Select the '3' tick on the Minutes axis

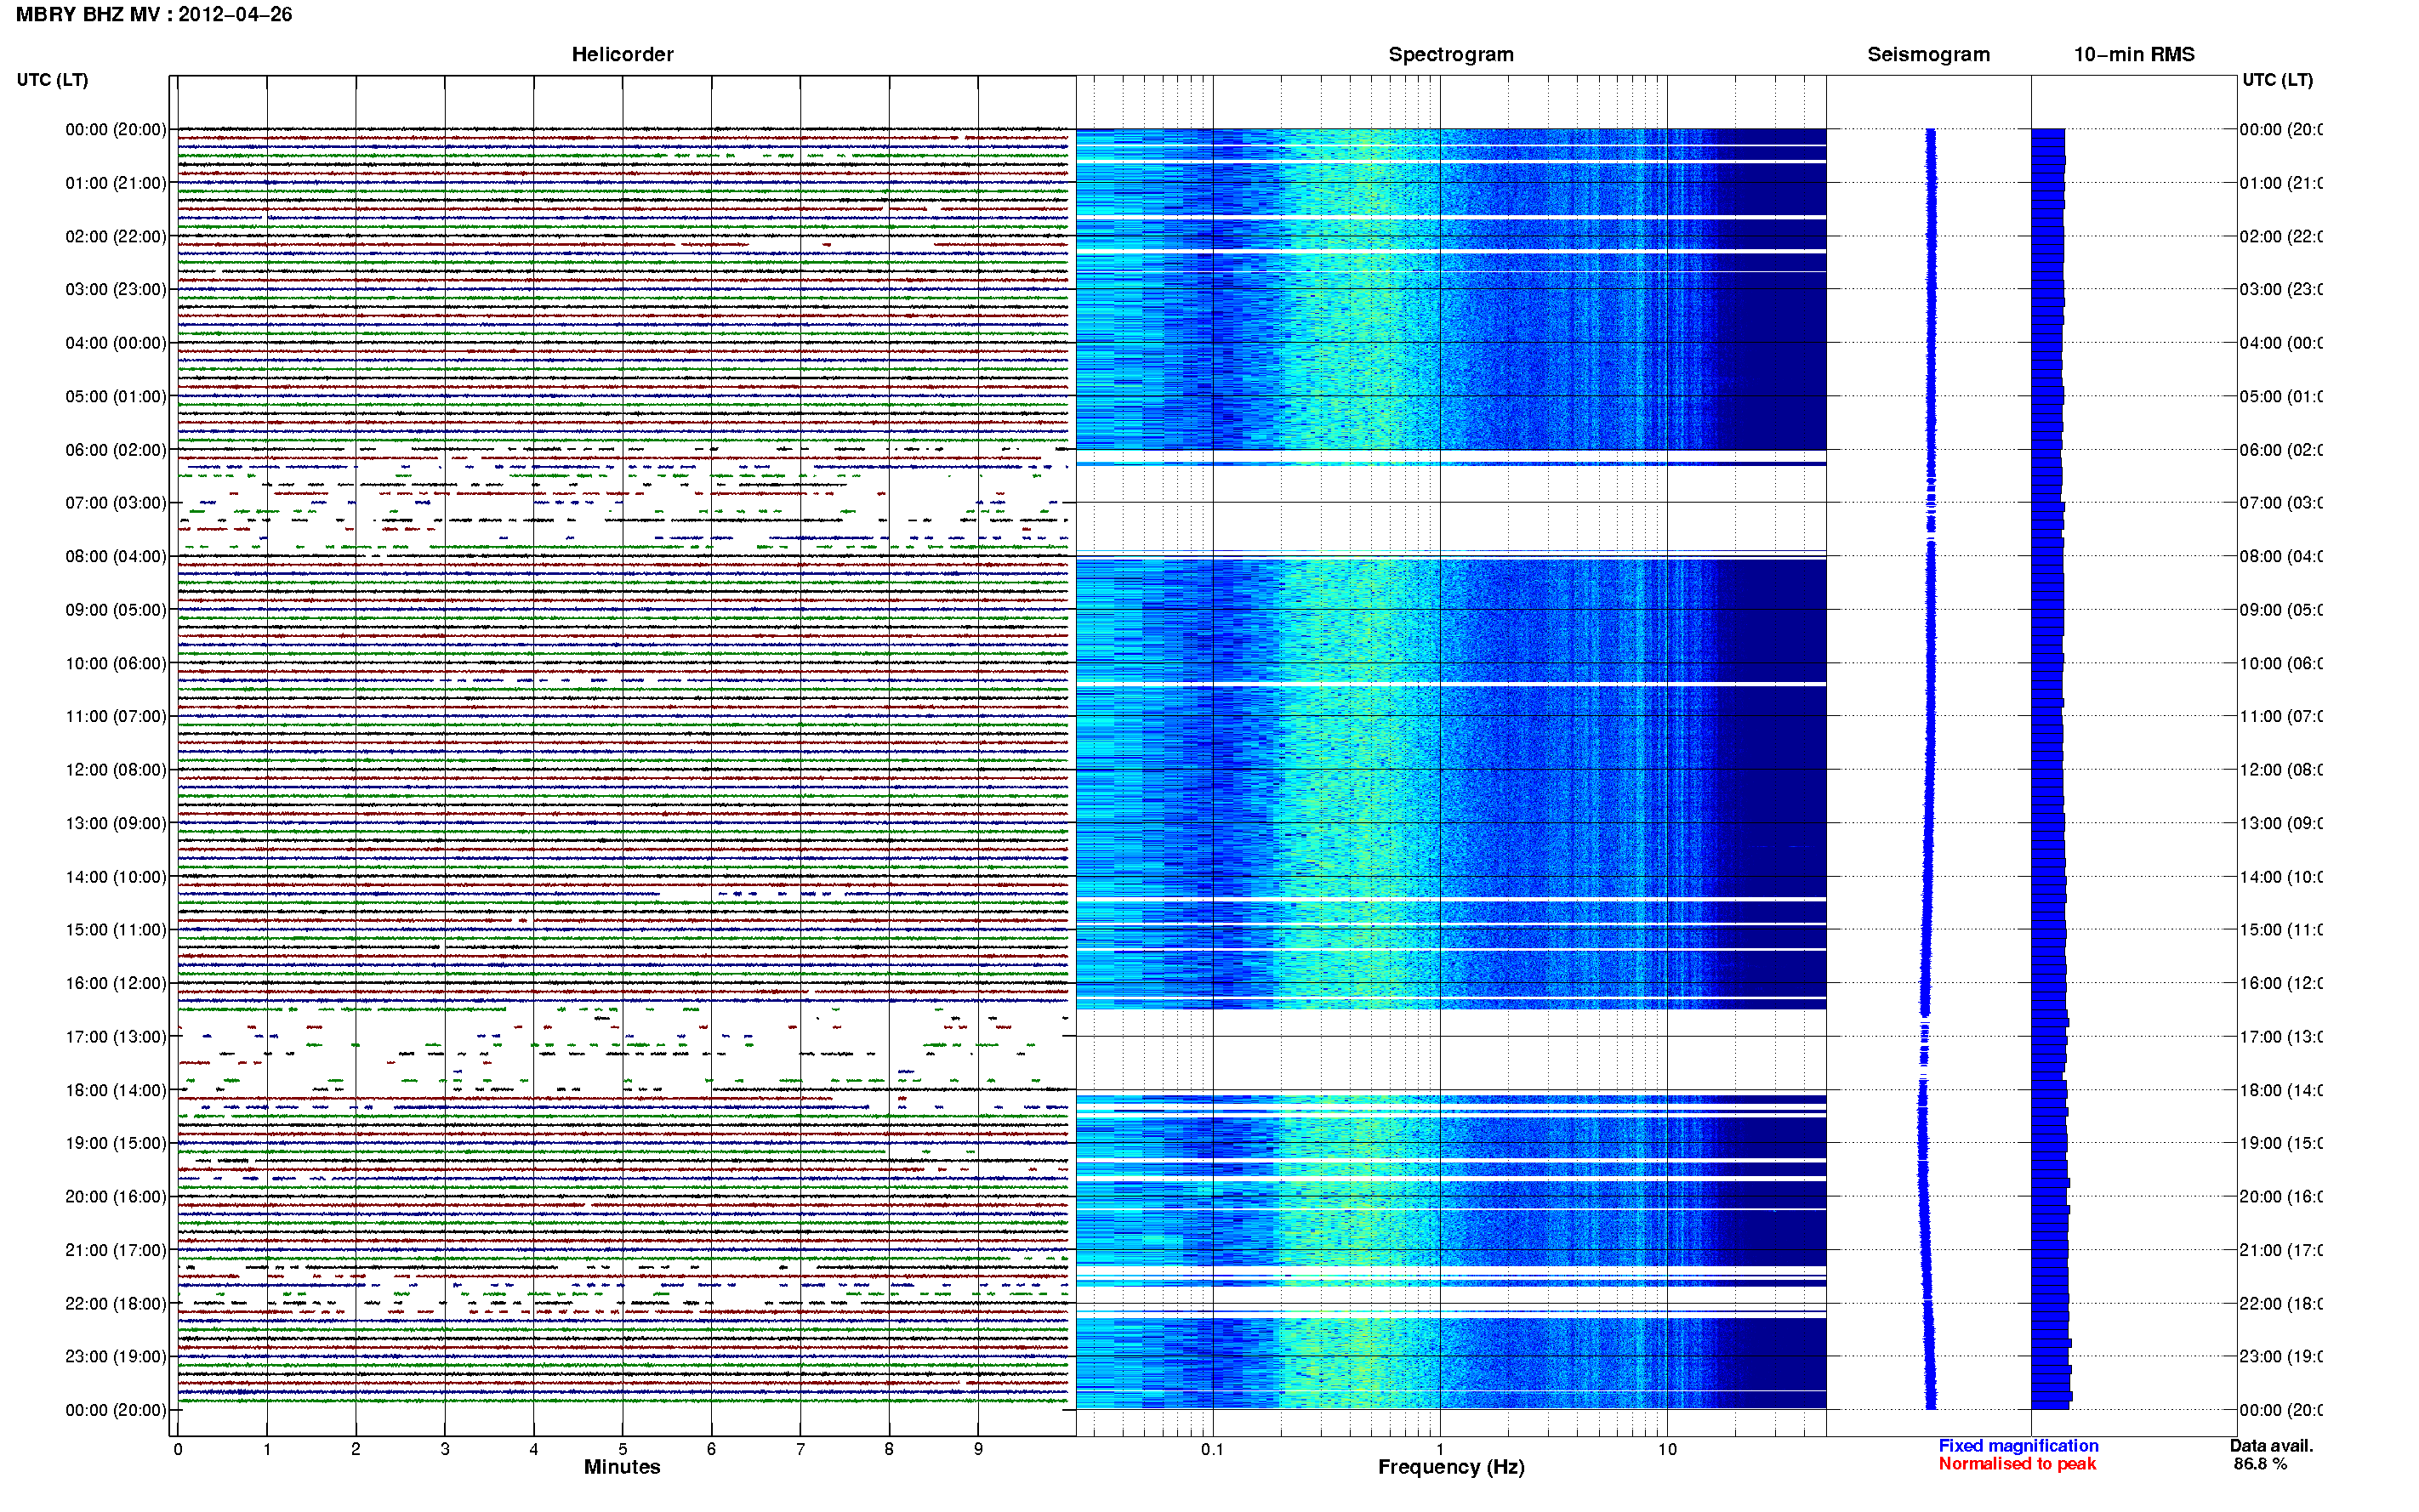445,1449
